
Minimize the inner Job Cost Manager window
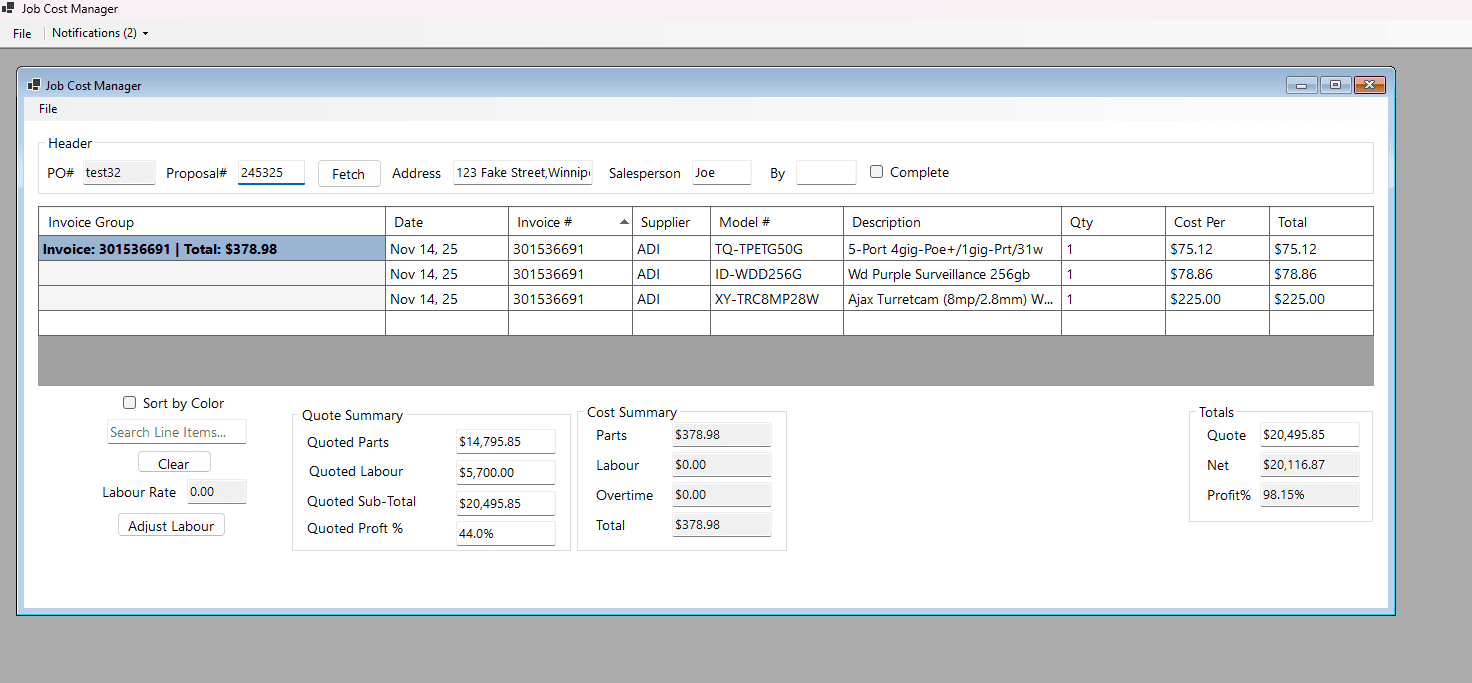[1301, 86]
